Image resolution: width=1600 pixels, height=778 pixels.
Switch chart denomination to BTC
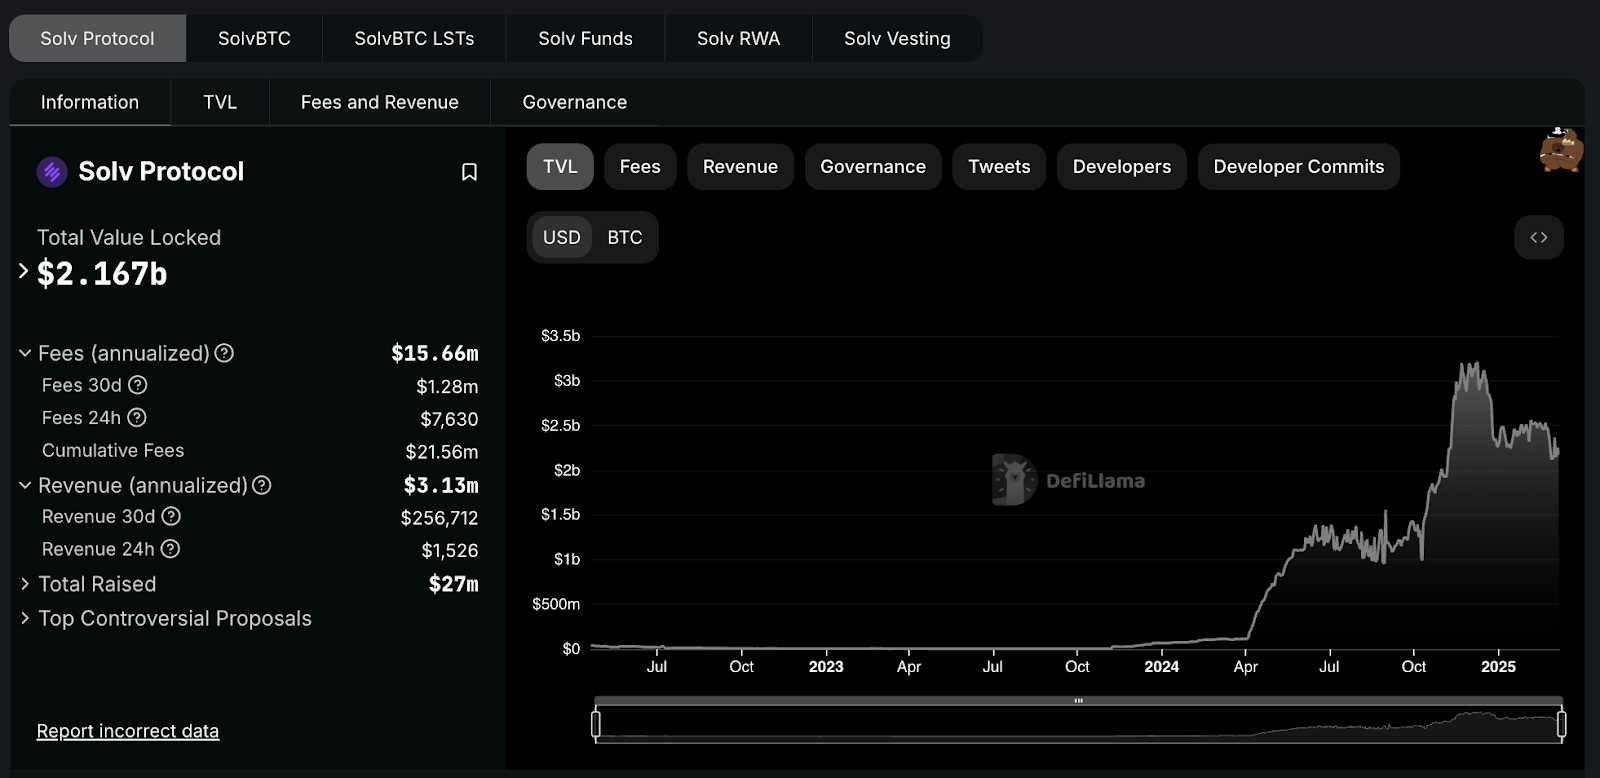click(x=625, y=238)
